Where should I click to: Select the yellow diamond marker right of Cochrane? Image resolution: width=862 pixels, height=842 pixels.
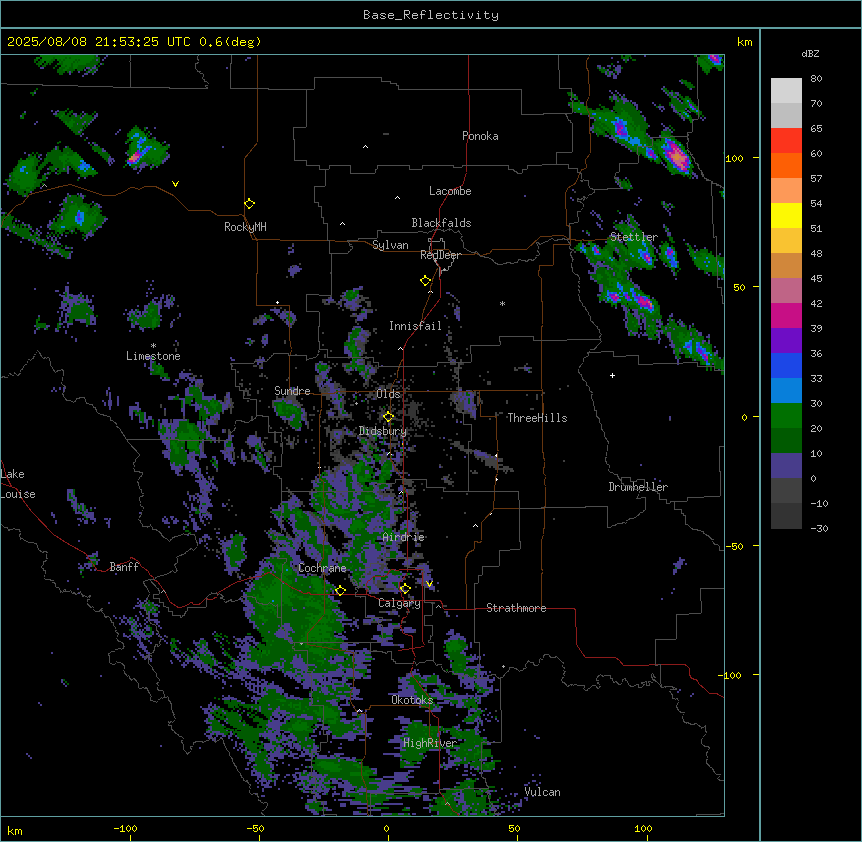340,590
